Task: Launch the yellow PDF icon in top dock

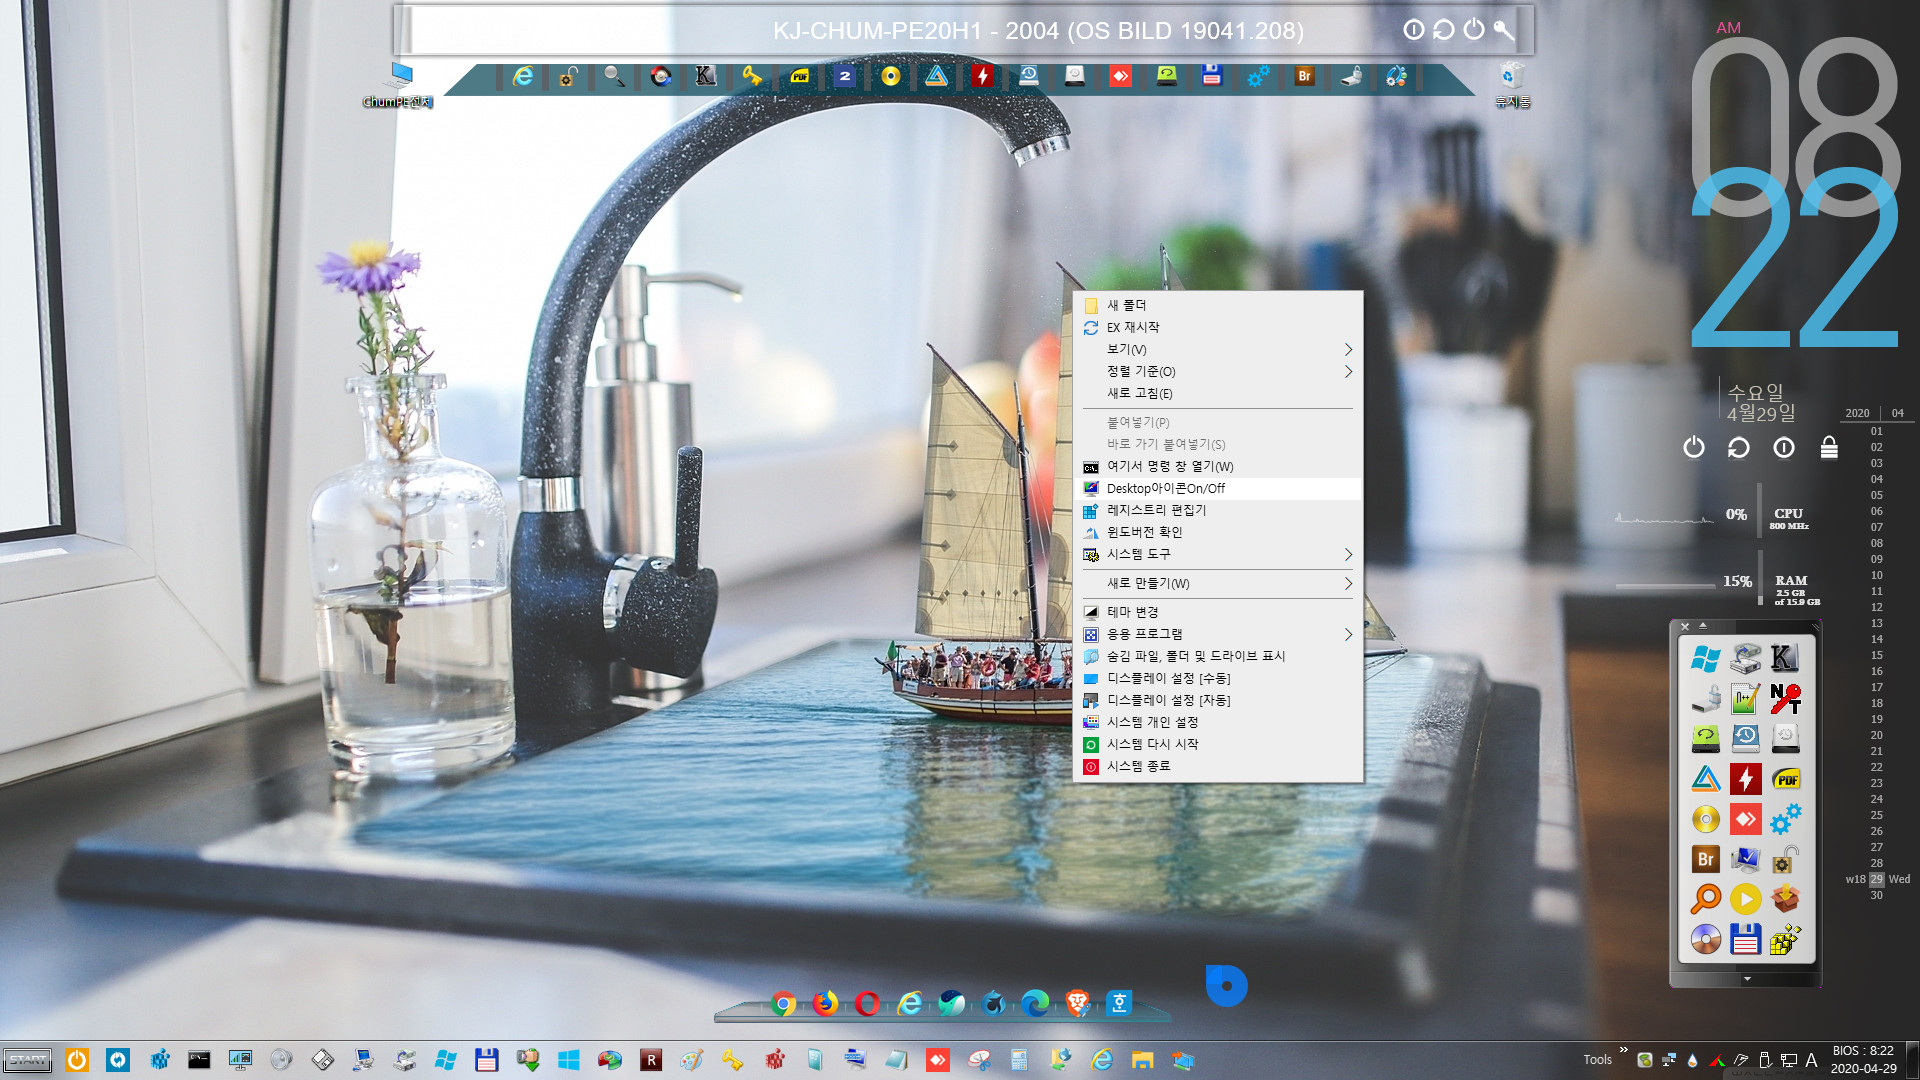Action: [x=799, y=76]
